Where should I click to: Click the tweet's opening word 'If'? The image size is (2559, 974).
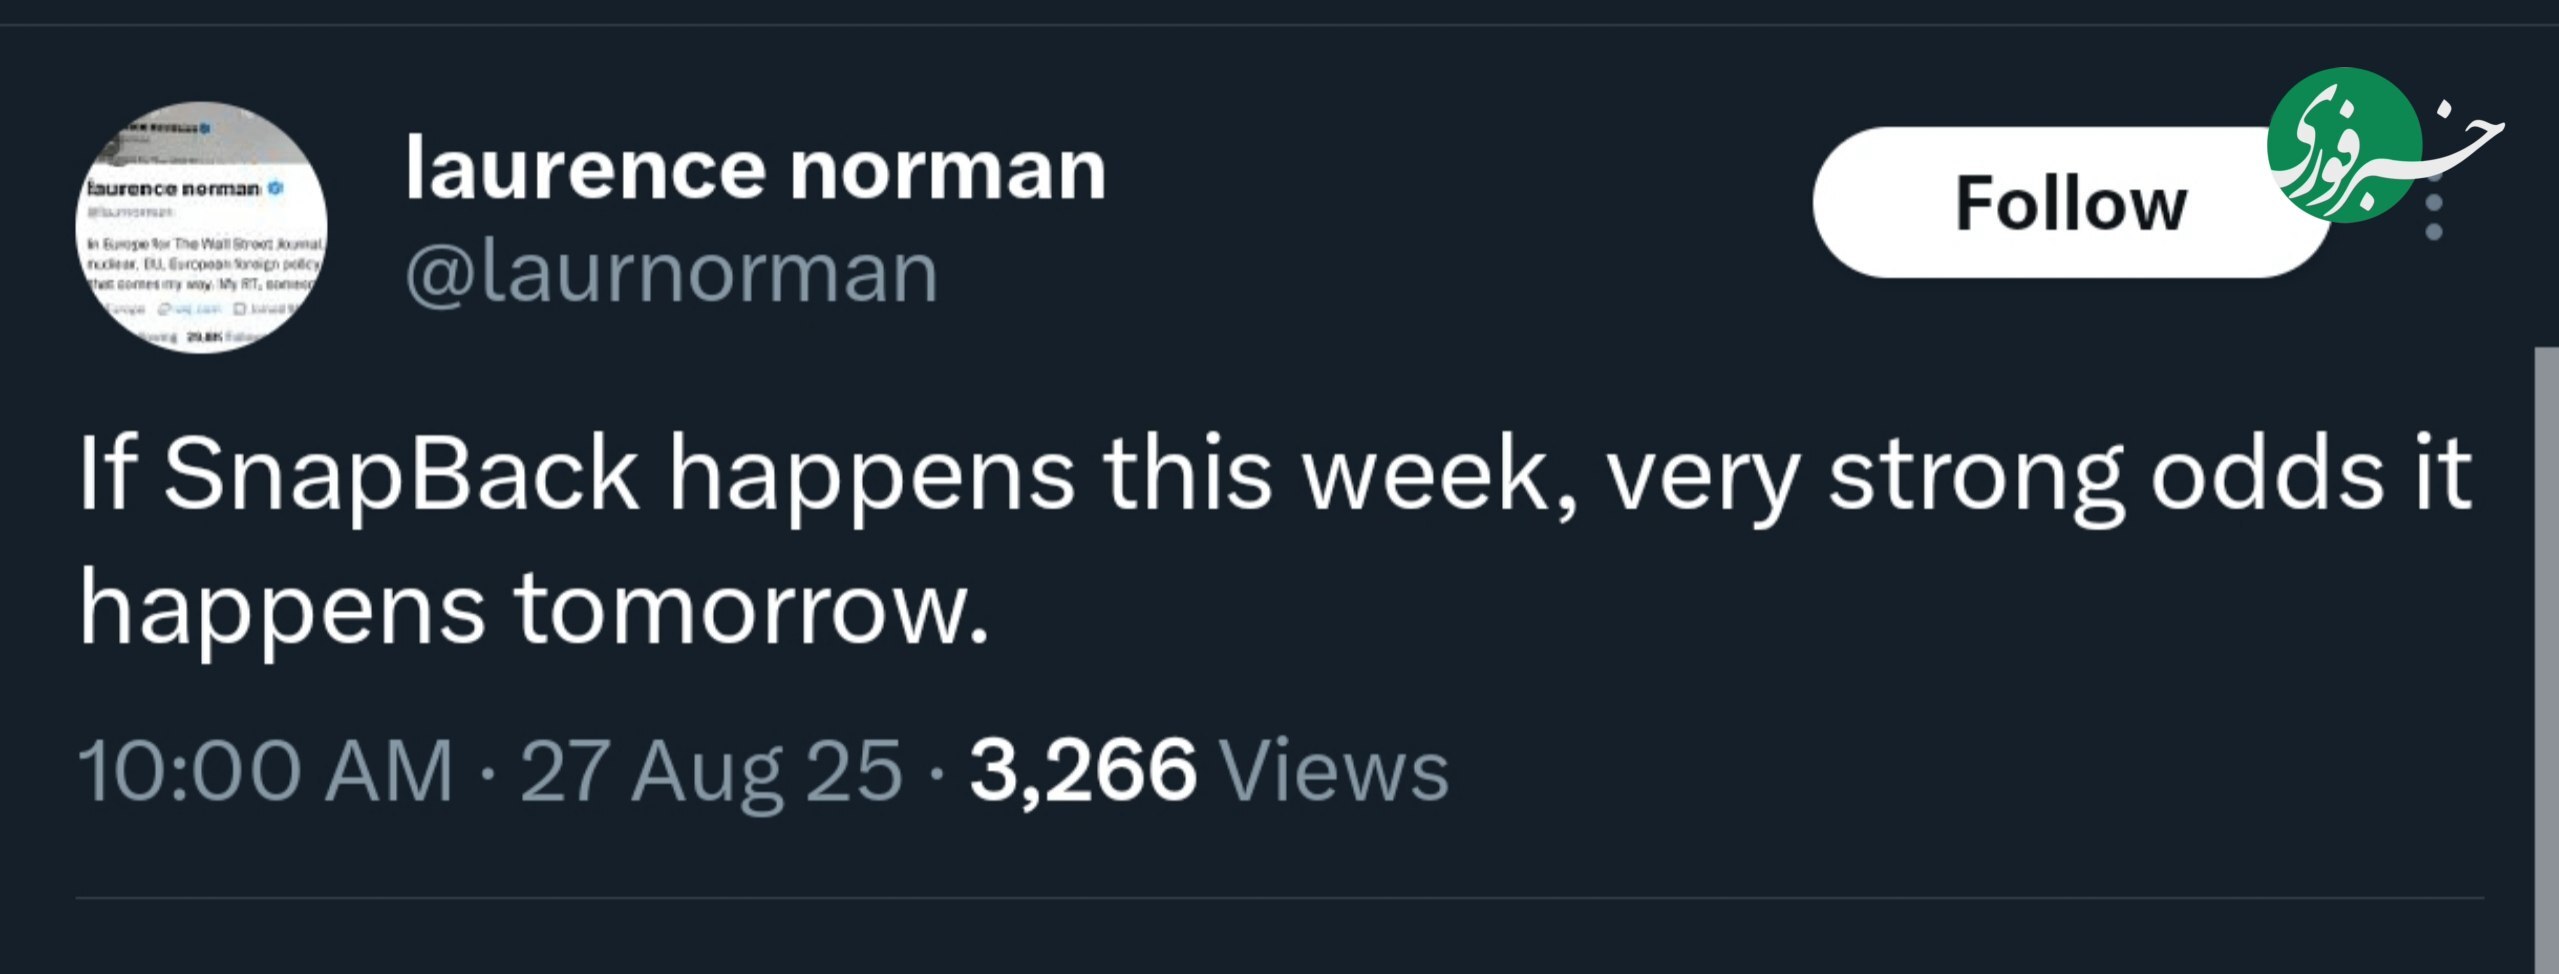click(105, 474)
